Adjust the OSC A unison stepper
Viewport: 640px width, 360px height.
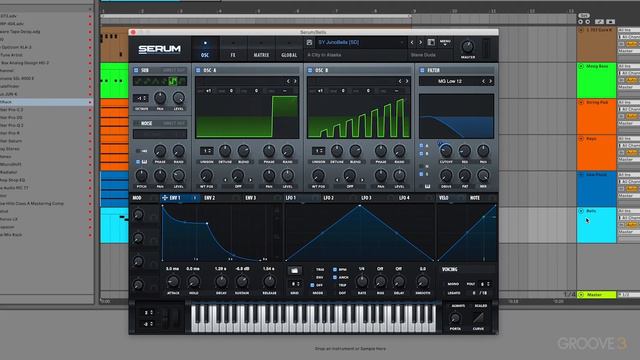pos(207,151)
